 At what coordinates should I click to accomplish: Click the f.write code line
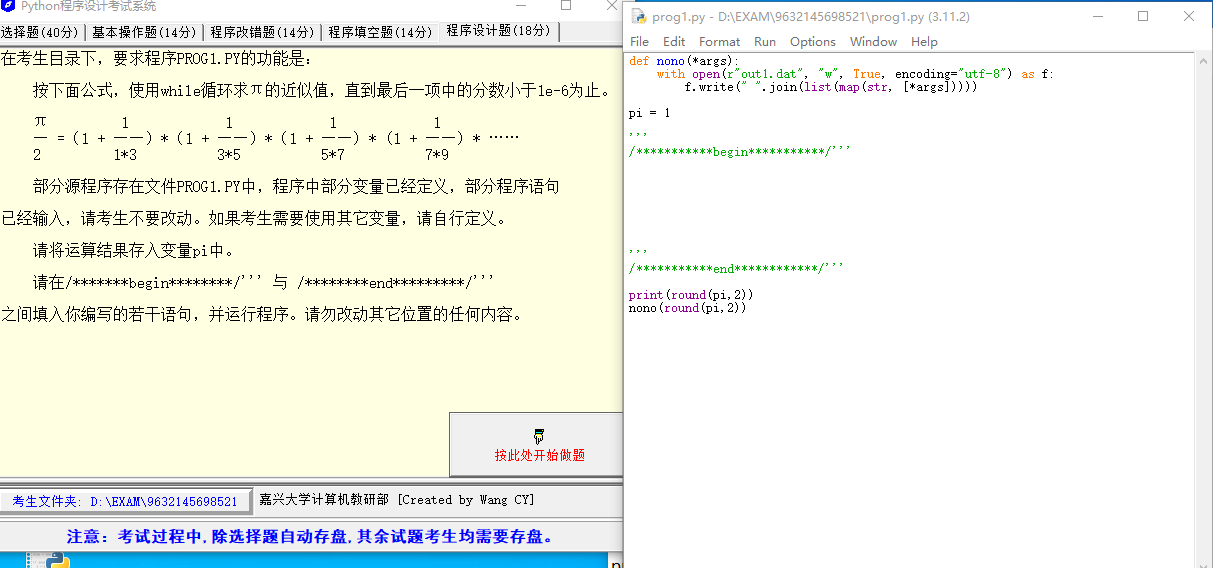(831, 87)
